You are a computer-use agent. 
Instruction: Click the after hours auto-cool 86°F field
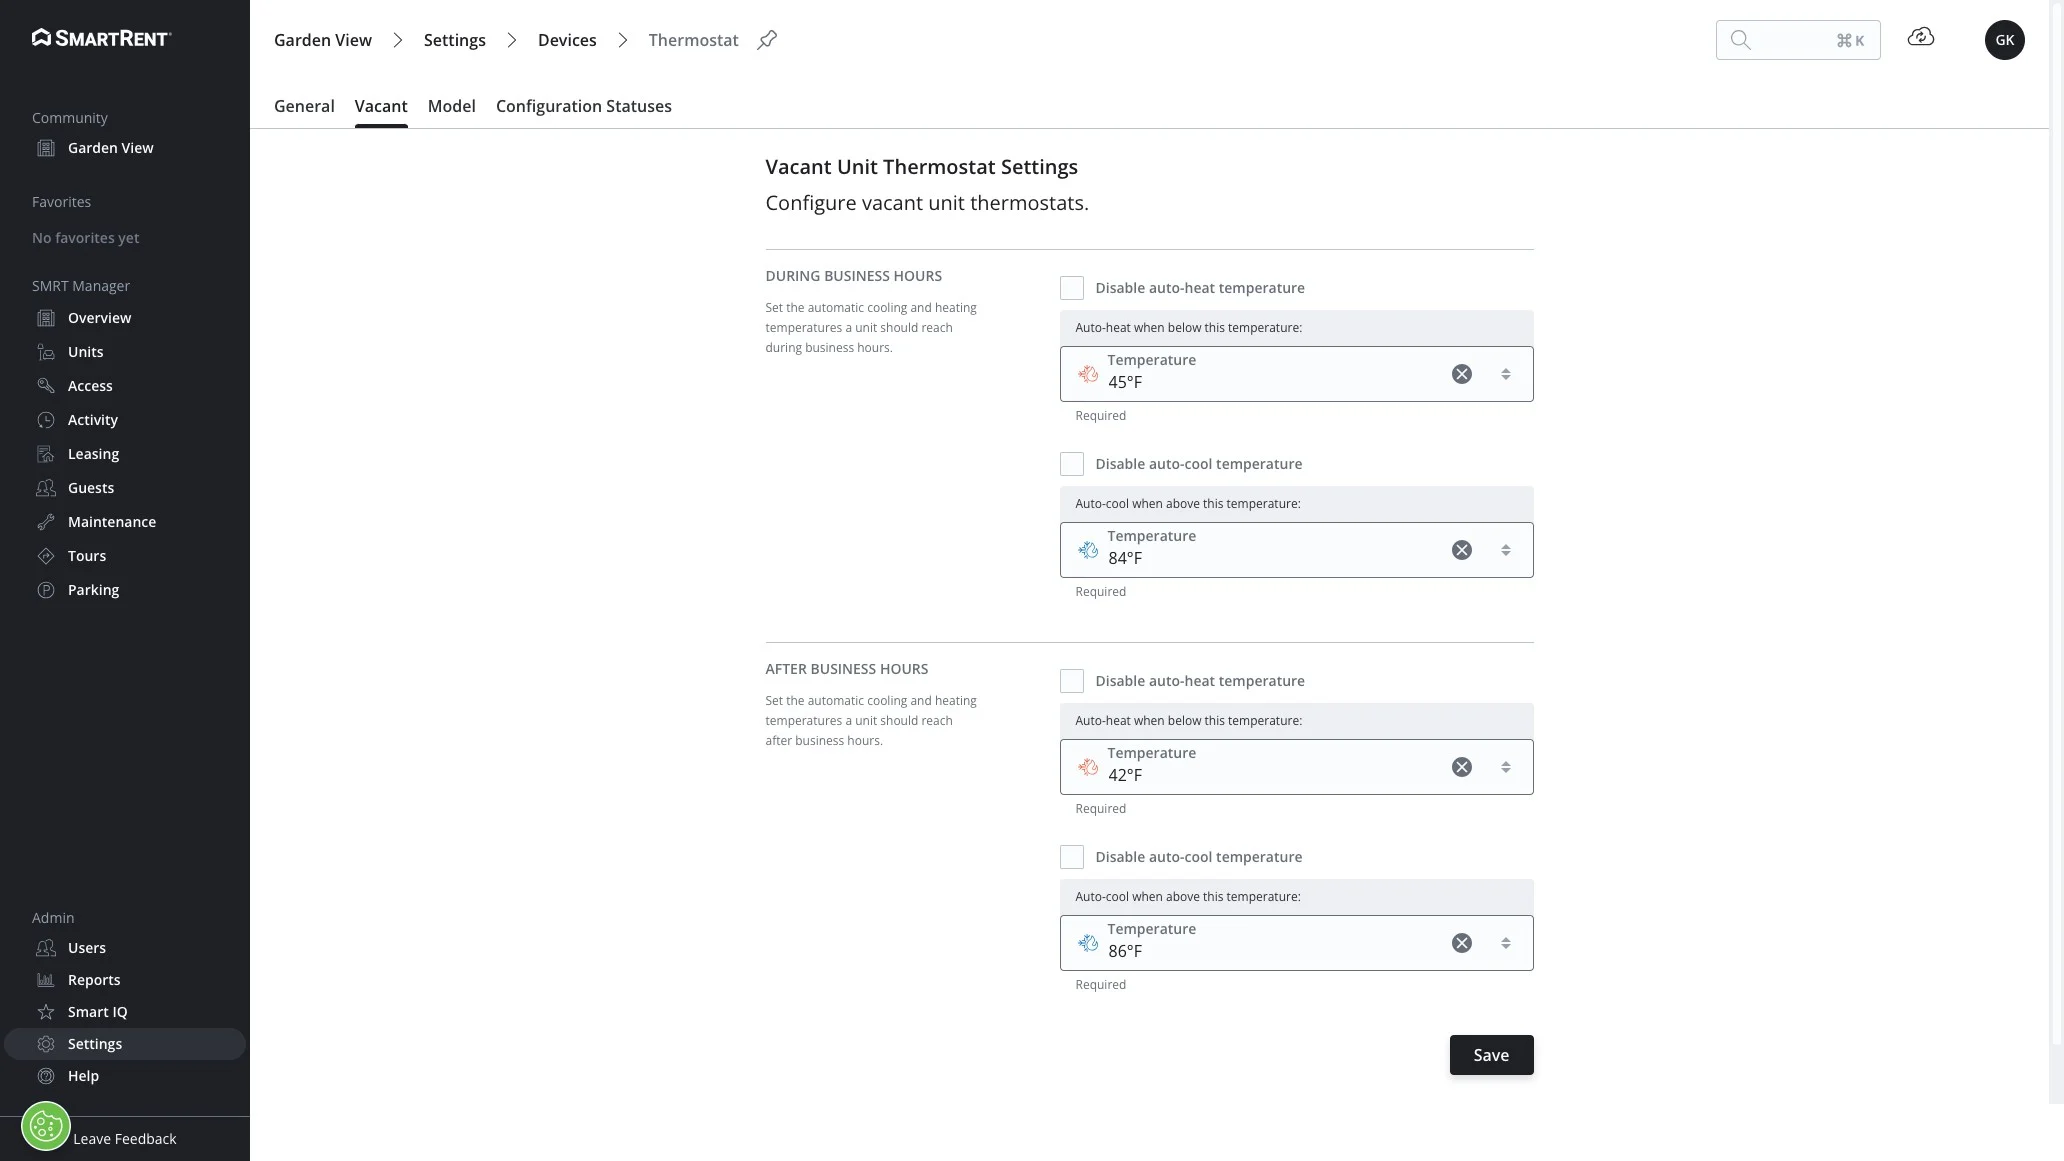[1296, 943]
